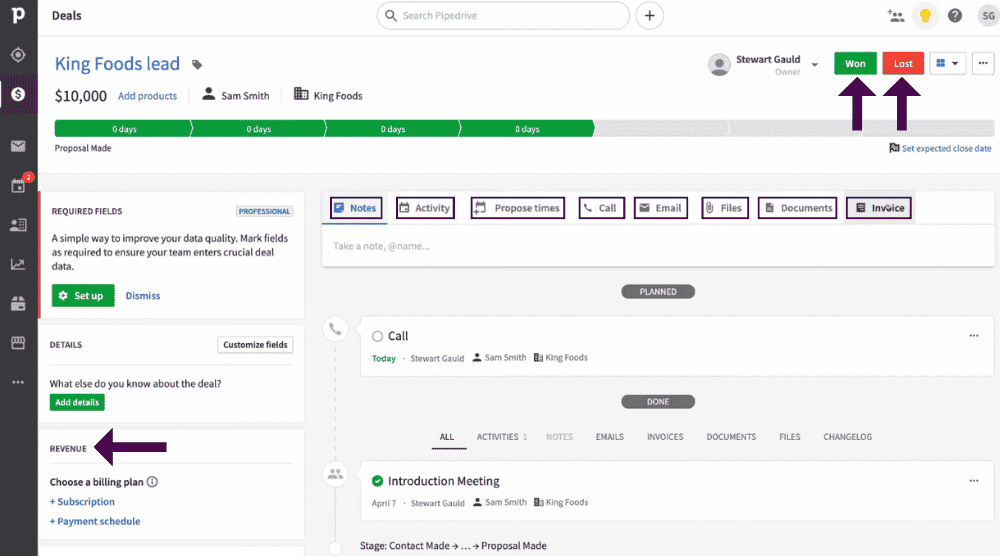This screenshot has width=1000, height=556.
Task: Click the label tag icon beside deal title
Action: 197,64
